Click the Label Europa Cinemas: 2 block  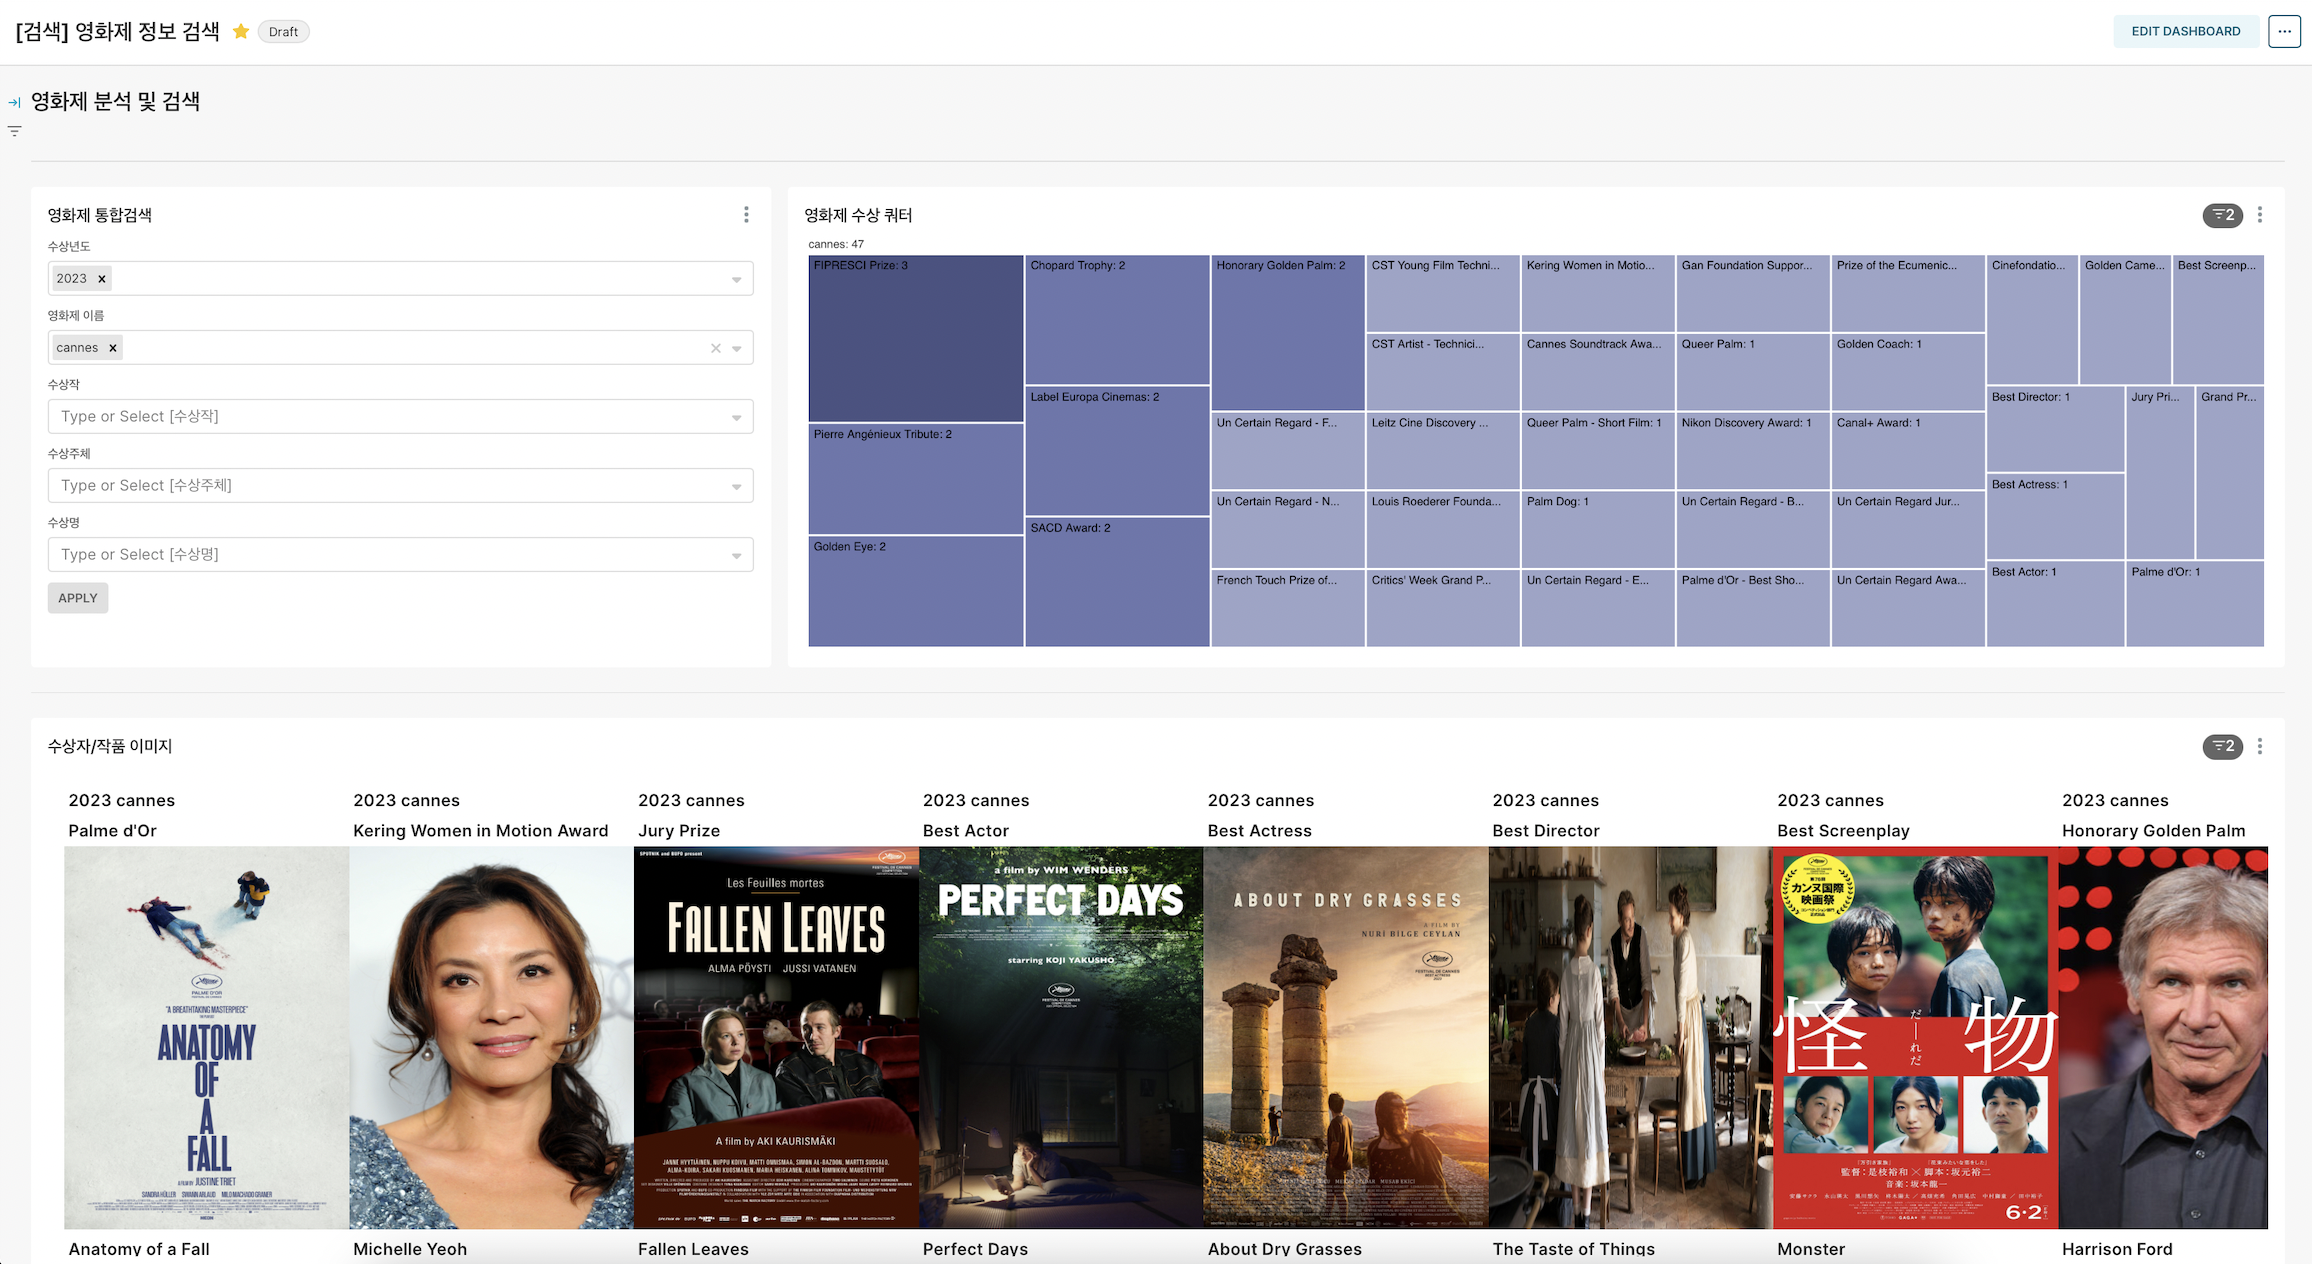pos(1117,451)
